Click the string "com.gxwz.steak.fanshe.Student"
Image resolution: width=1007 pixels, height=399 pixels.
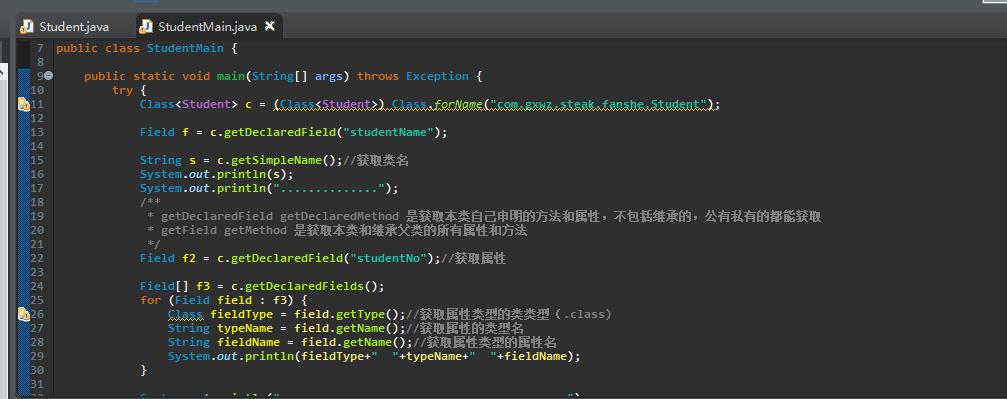pyautogui.click(x=598, y=104)
